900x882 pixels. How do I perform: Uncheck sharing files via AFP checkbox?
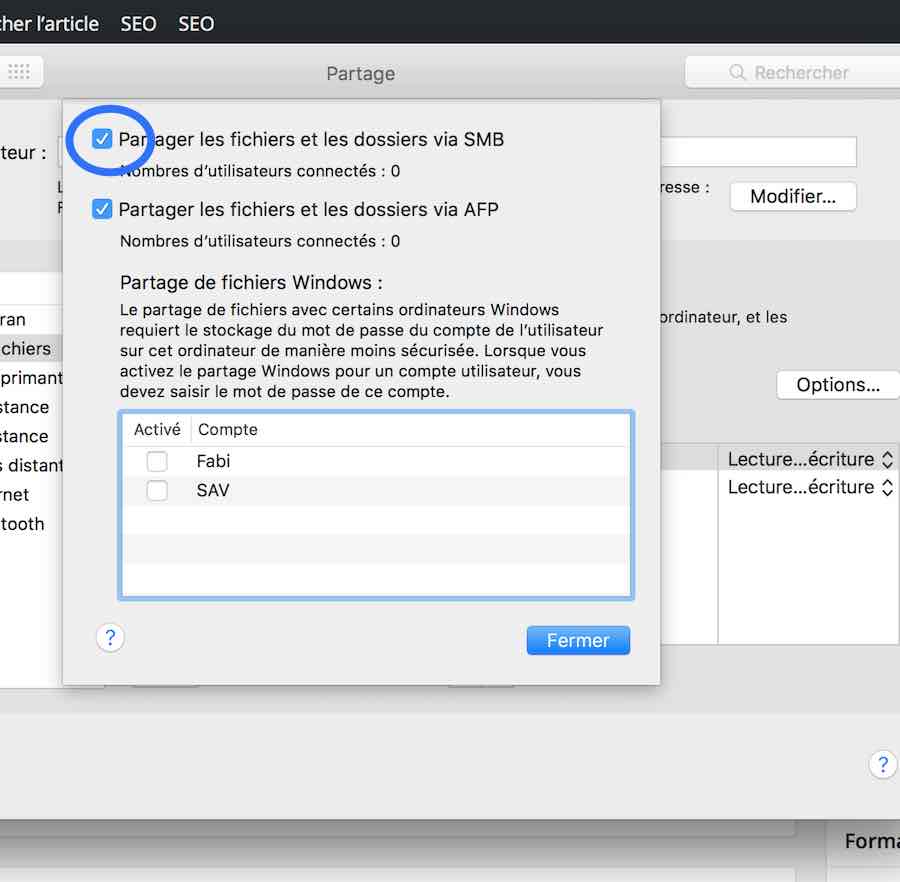(102, 209)
